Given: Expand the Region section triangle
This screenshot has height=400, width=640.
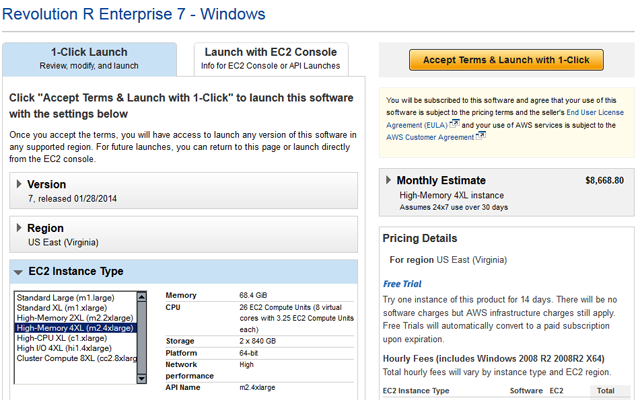Looking at the screenshot, I should pos(19,228).
